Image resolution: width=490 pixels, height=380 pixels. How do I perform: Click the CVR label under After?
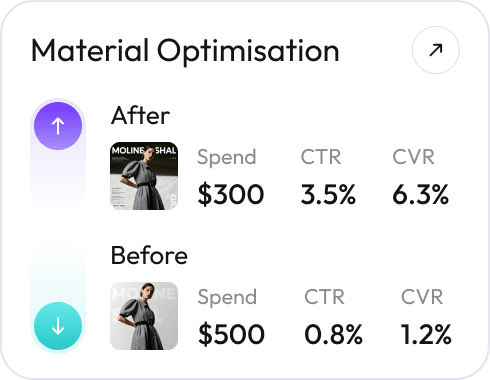pos(413,157)
